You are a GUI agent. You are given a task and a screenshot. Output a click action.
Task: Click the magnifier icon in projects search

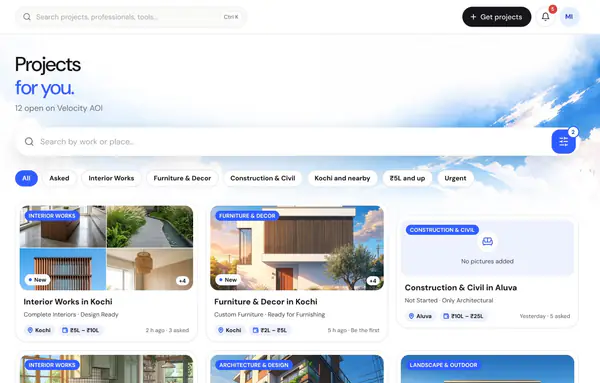[29, 142]
